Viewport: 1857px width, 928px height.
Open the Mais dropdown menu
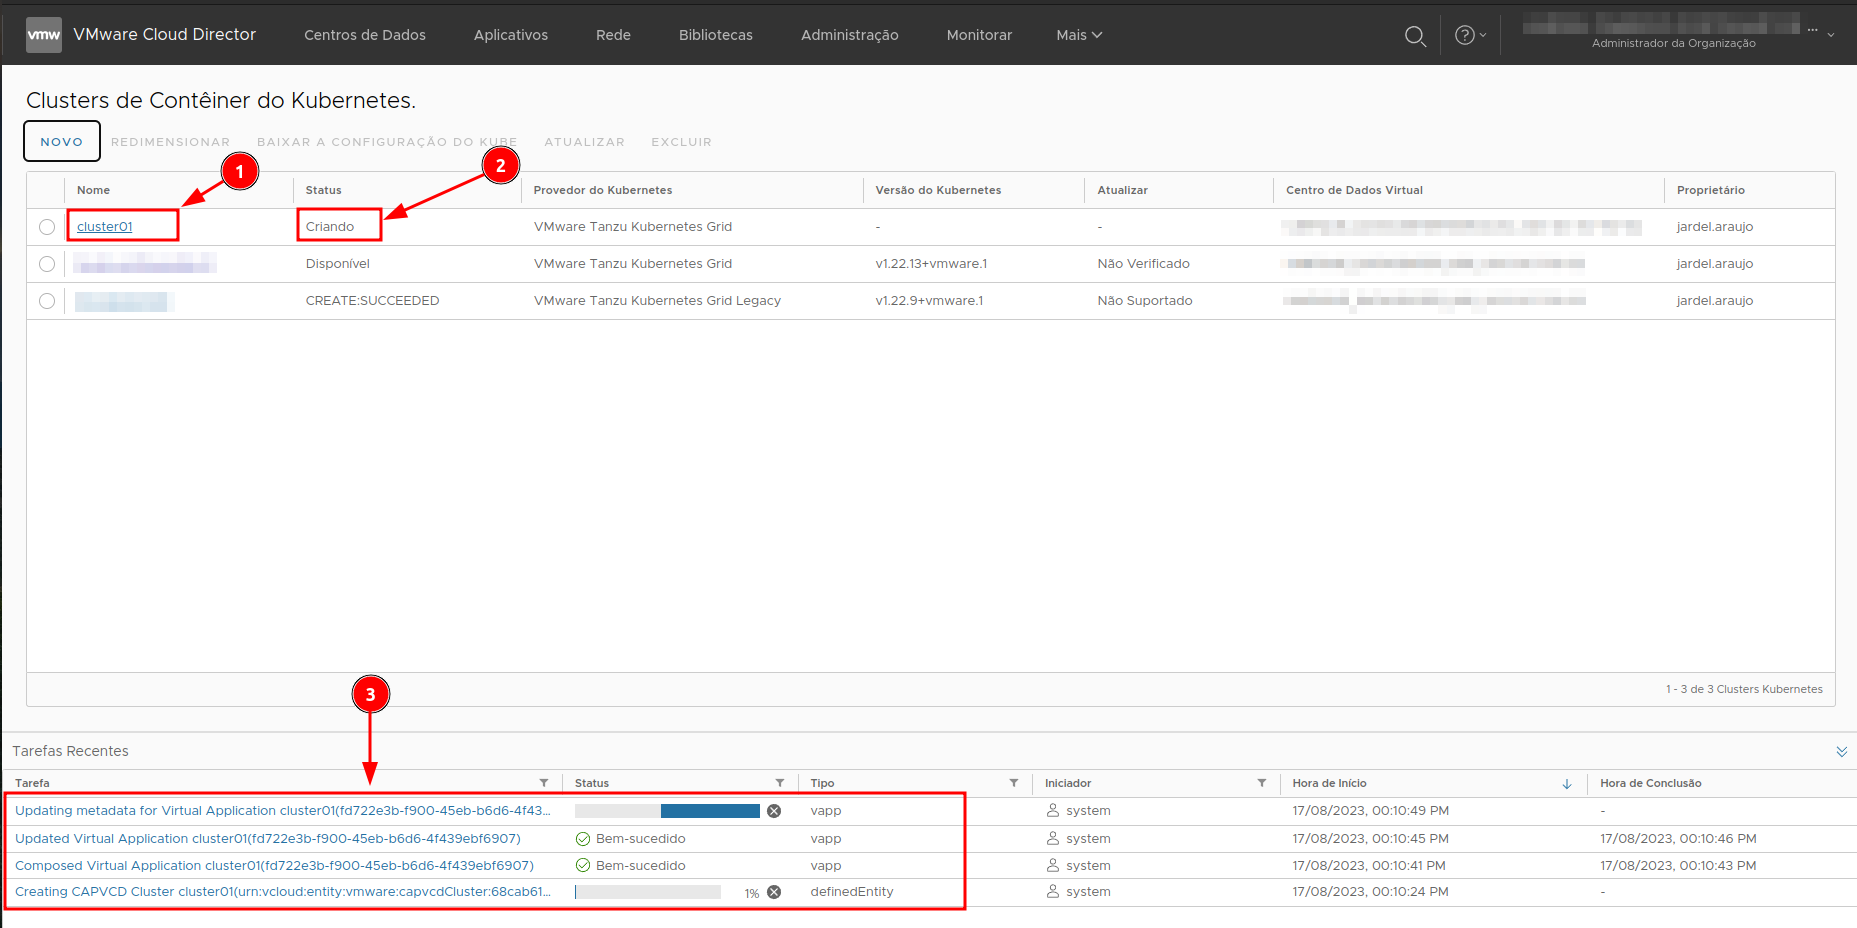point(1079,35)
